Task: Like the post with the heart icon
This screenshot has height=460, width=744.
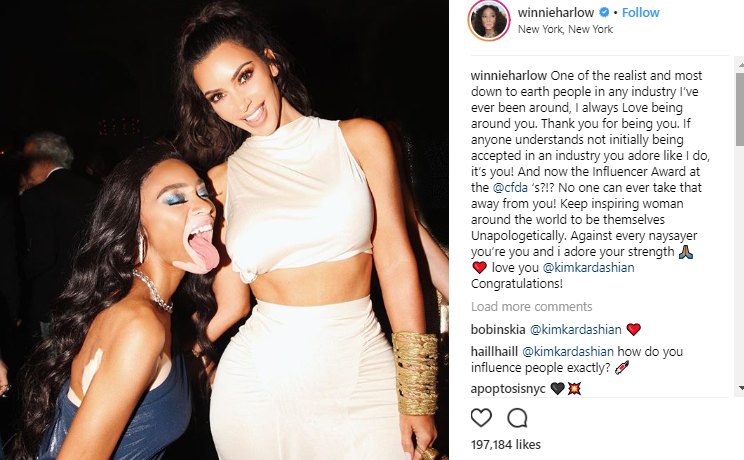Action: tap(481, 418)
